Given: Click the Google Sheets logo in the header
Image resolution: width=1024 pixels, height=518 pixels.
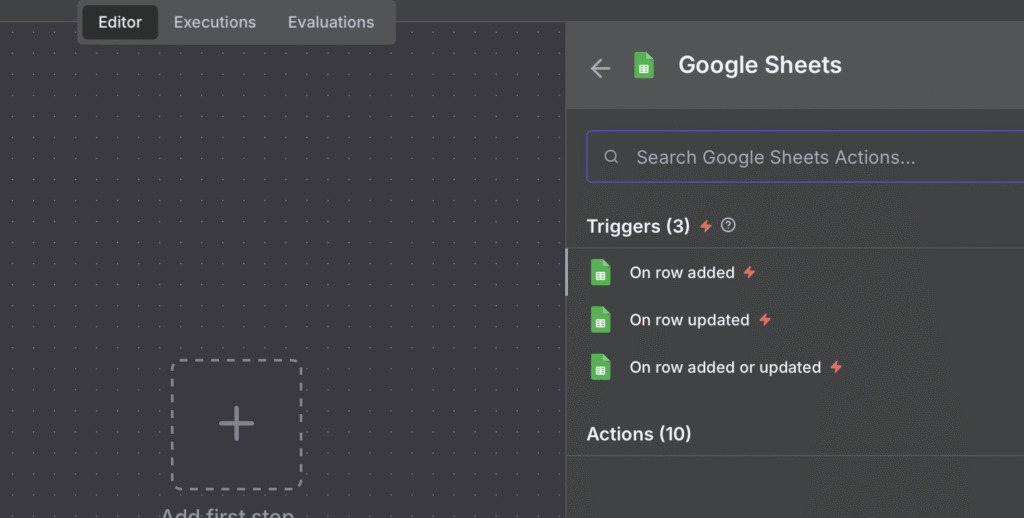Looking at the screenshot, I should tap(644, 66).
